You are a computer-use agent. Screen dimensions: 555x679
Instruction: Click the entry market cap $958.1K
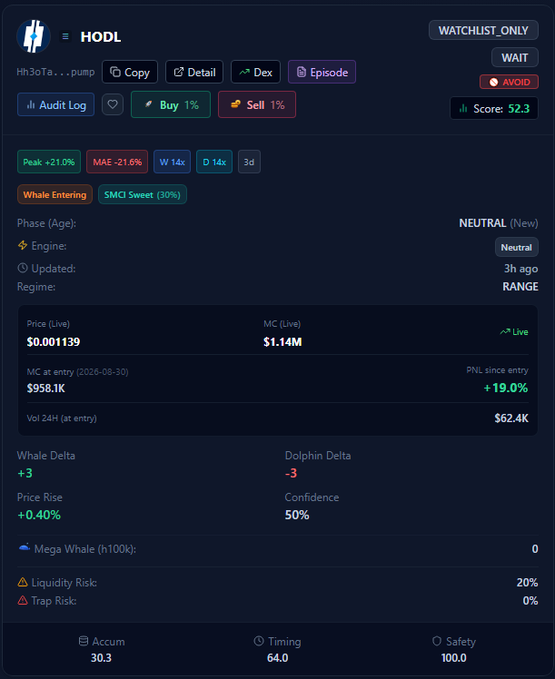pyautogui.click(x=46, y=388)
